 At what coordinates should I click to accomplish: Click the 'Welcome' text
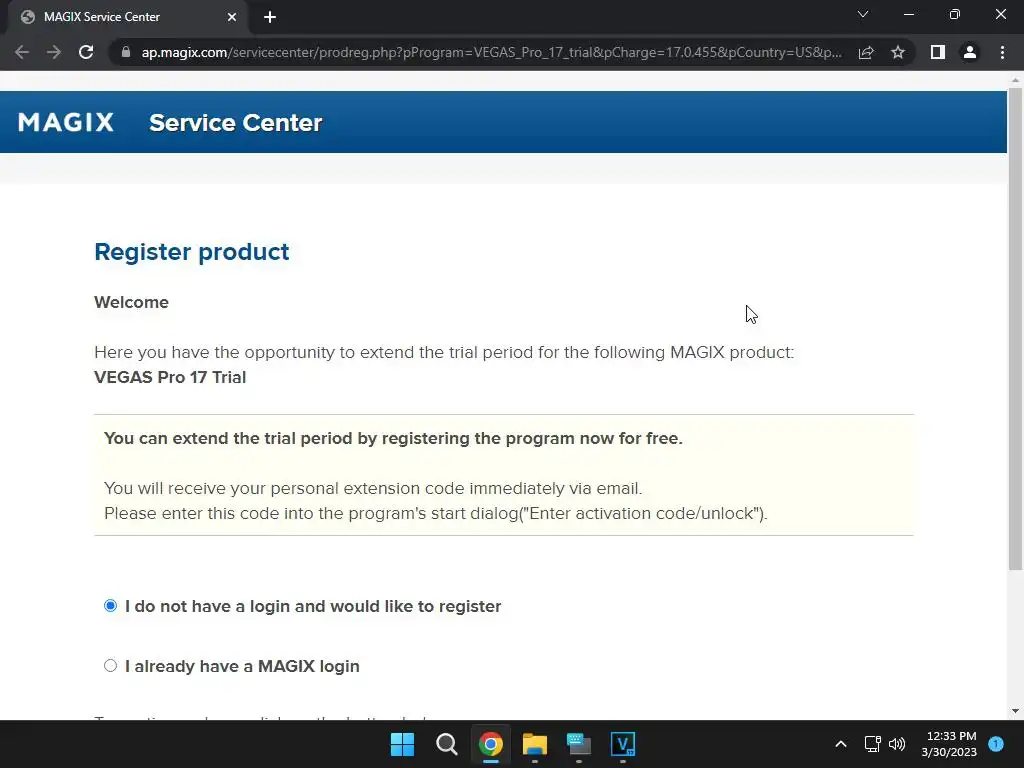(x=131, y=302)
